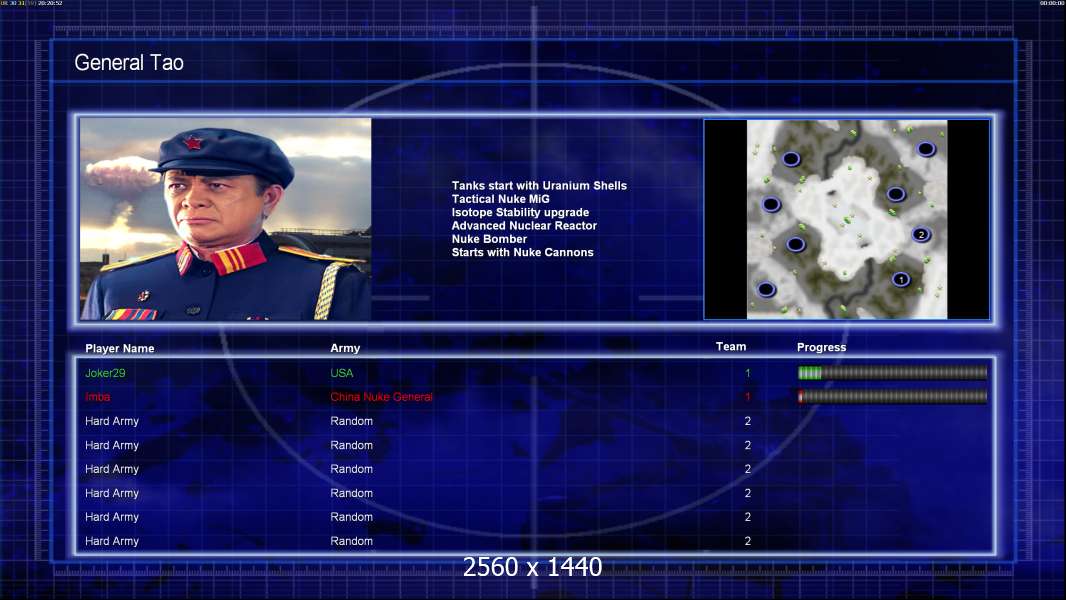Click General Tao's portrait image
The width and height of the screenshot is (1066, 600).
[x=226, y=219]
